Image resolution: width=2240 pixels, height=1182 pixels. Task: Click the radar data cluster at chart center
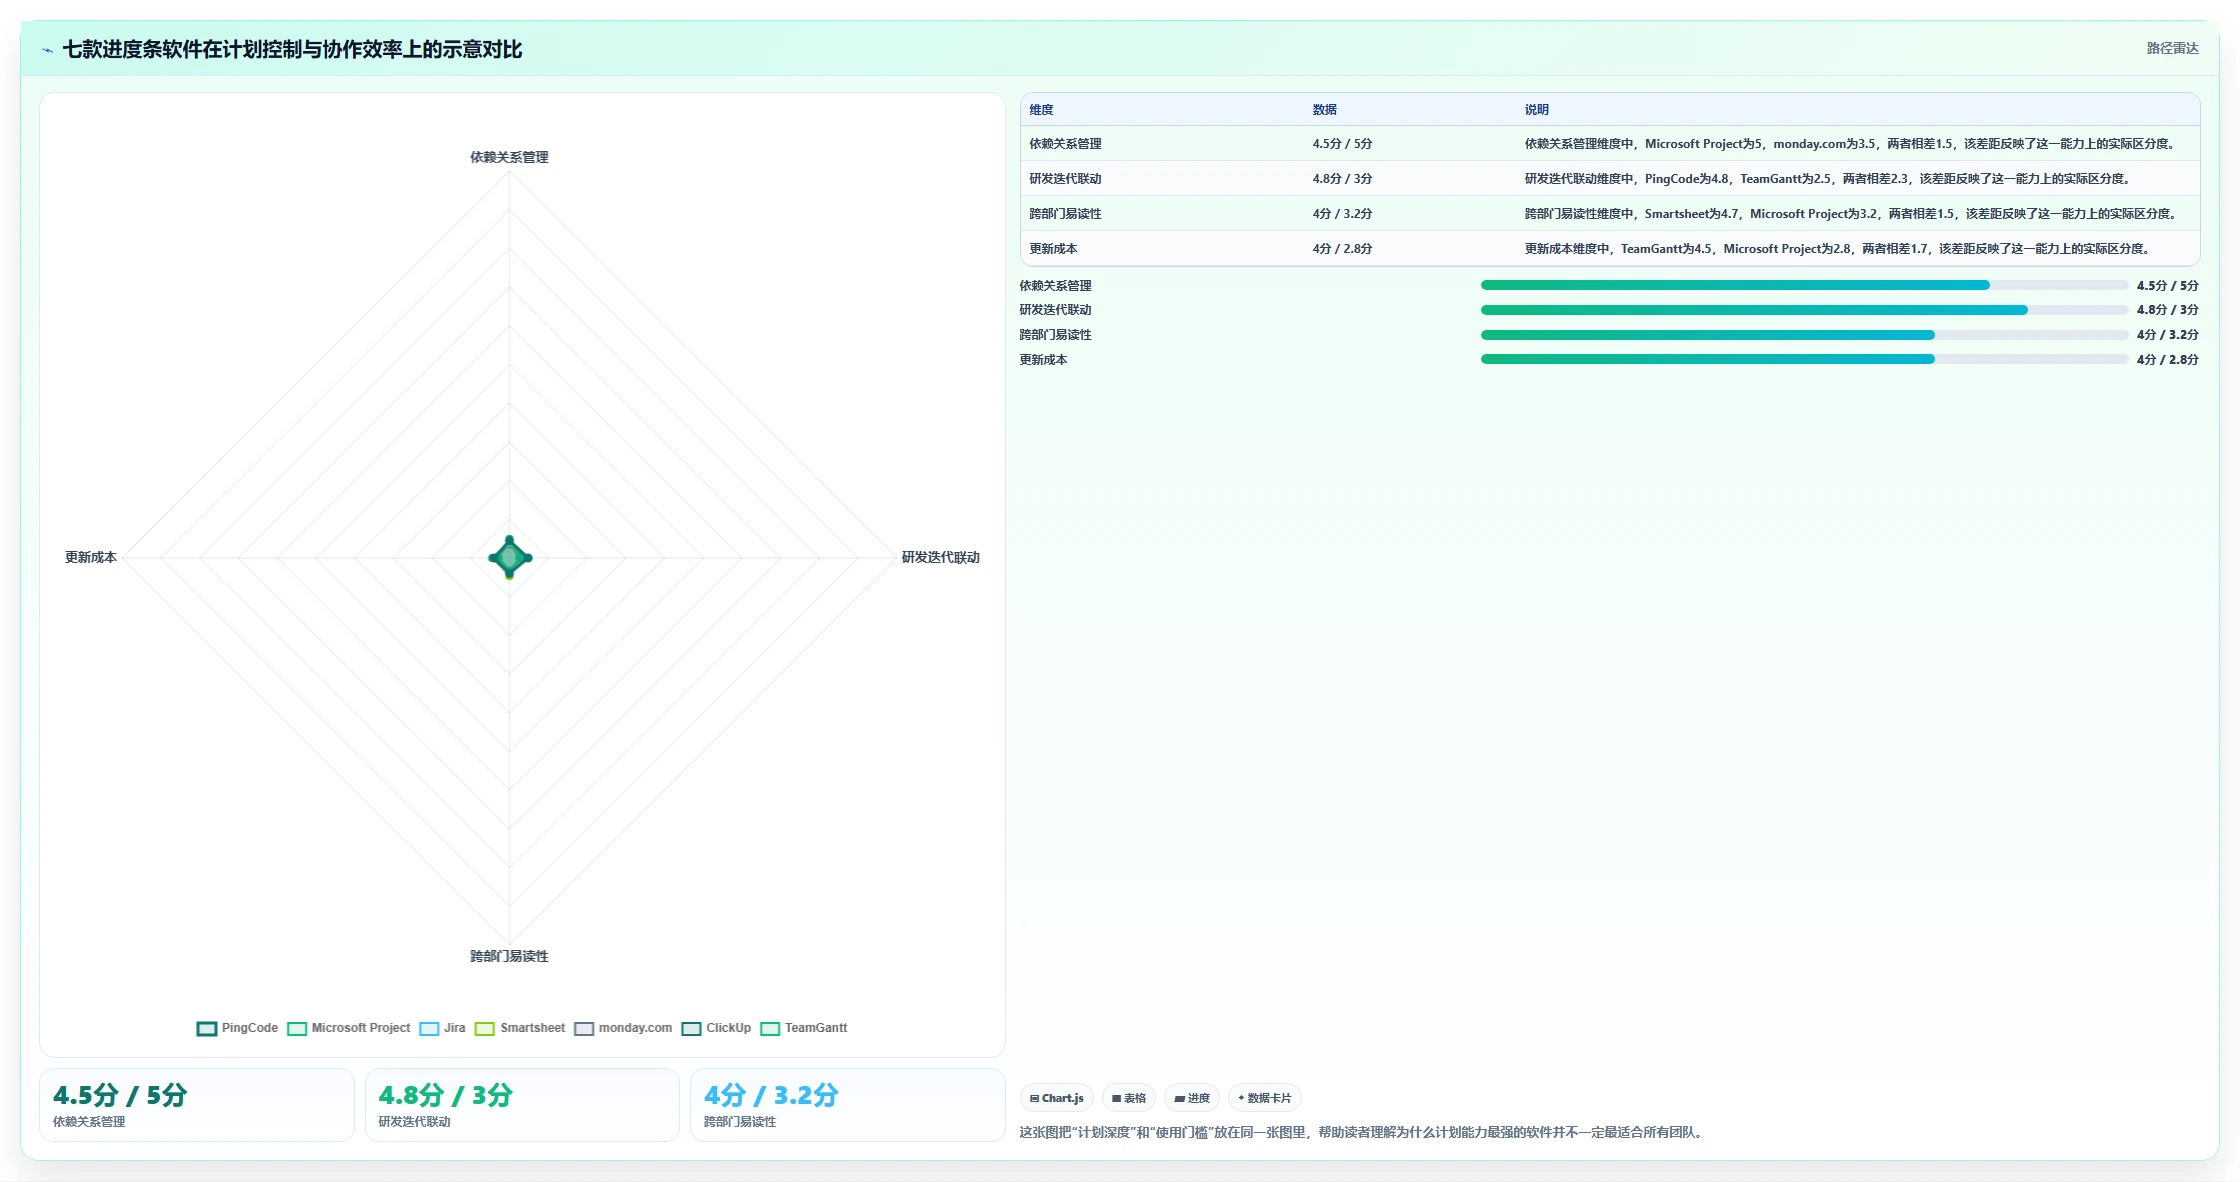(510, 557)
